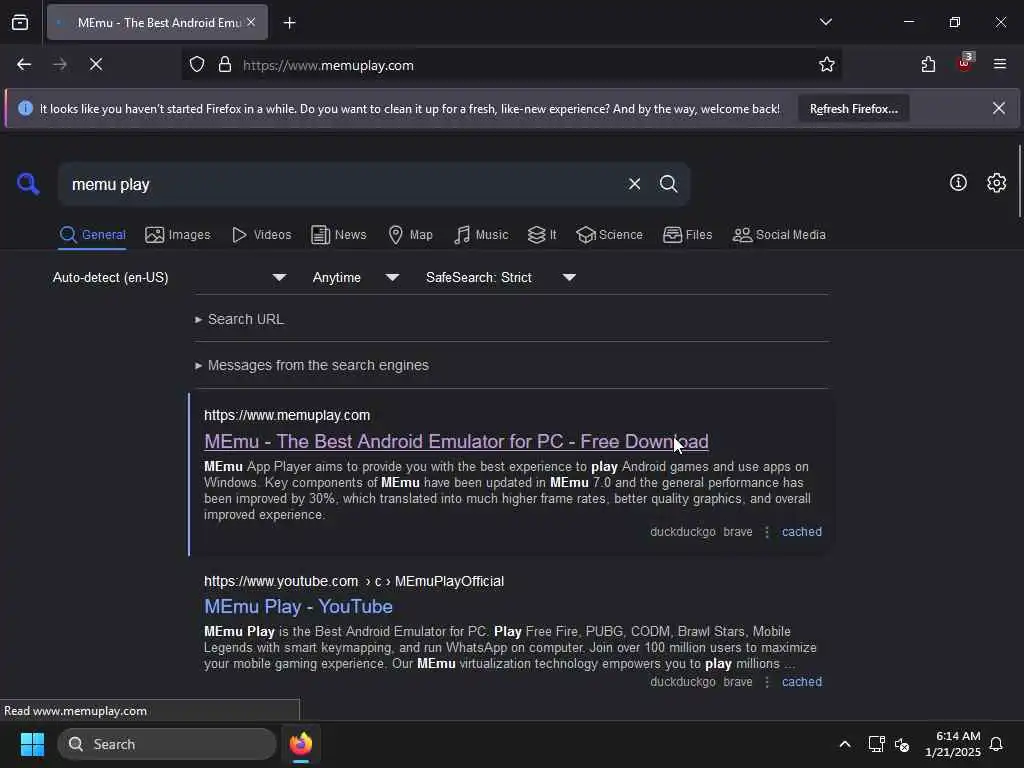Open a new browser tab
This screenshot has height=768, width=1024.
[x=289, y=23]
